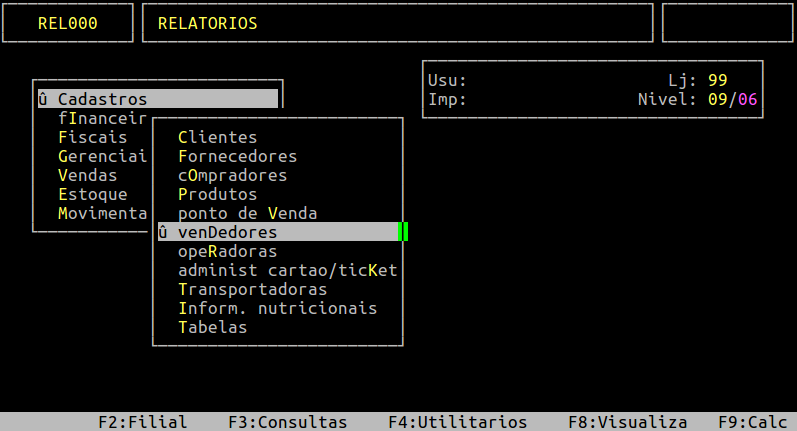
Task: Select opeRadoras in the list
Action: [x=227, y=251]
